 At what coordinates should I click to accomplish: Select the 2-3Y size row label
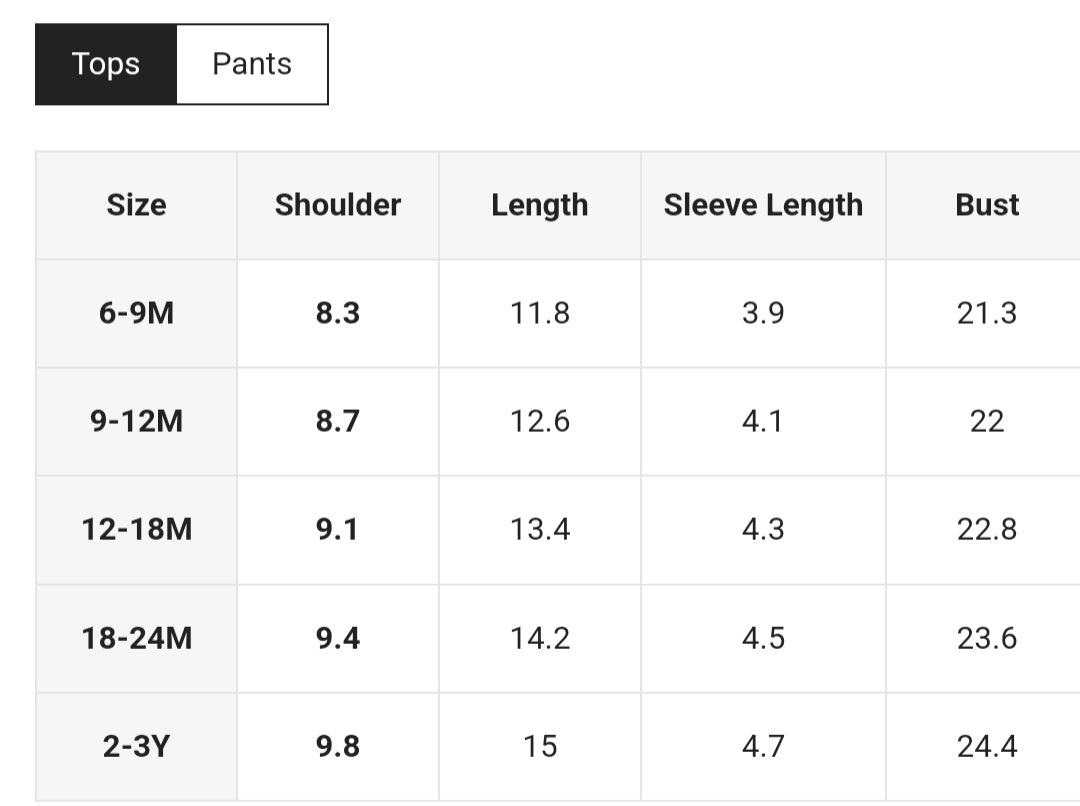coord(136,746)
